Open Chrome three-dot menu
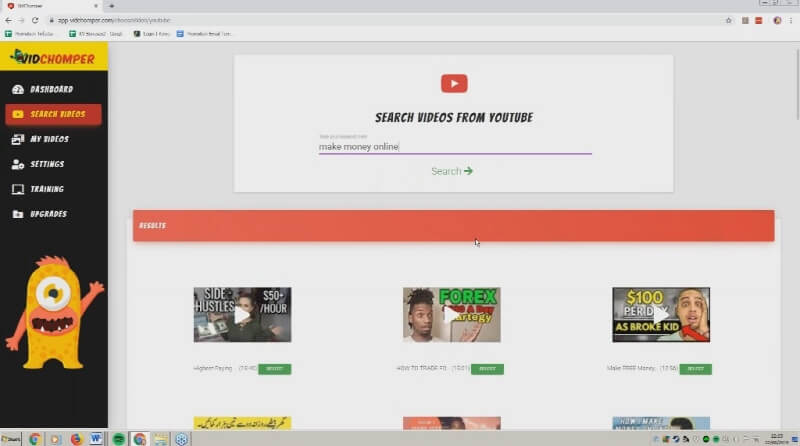 pyautogui.click(x=791, y=20)
